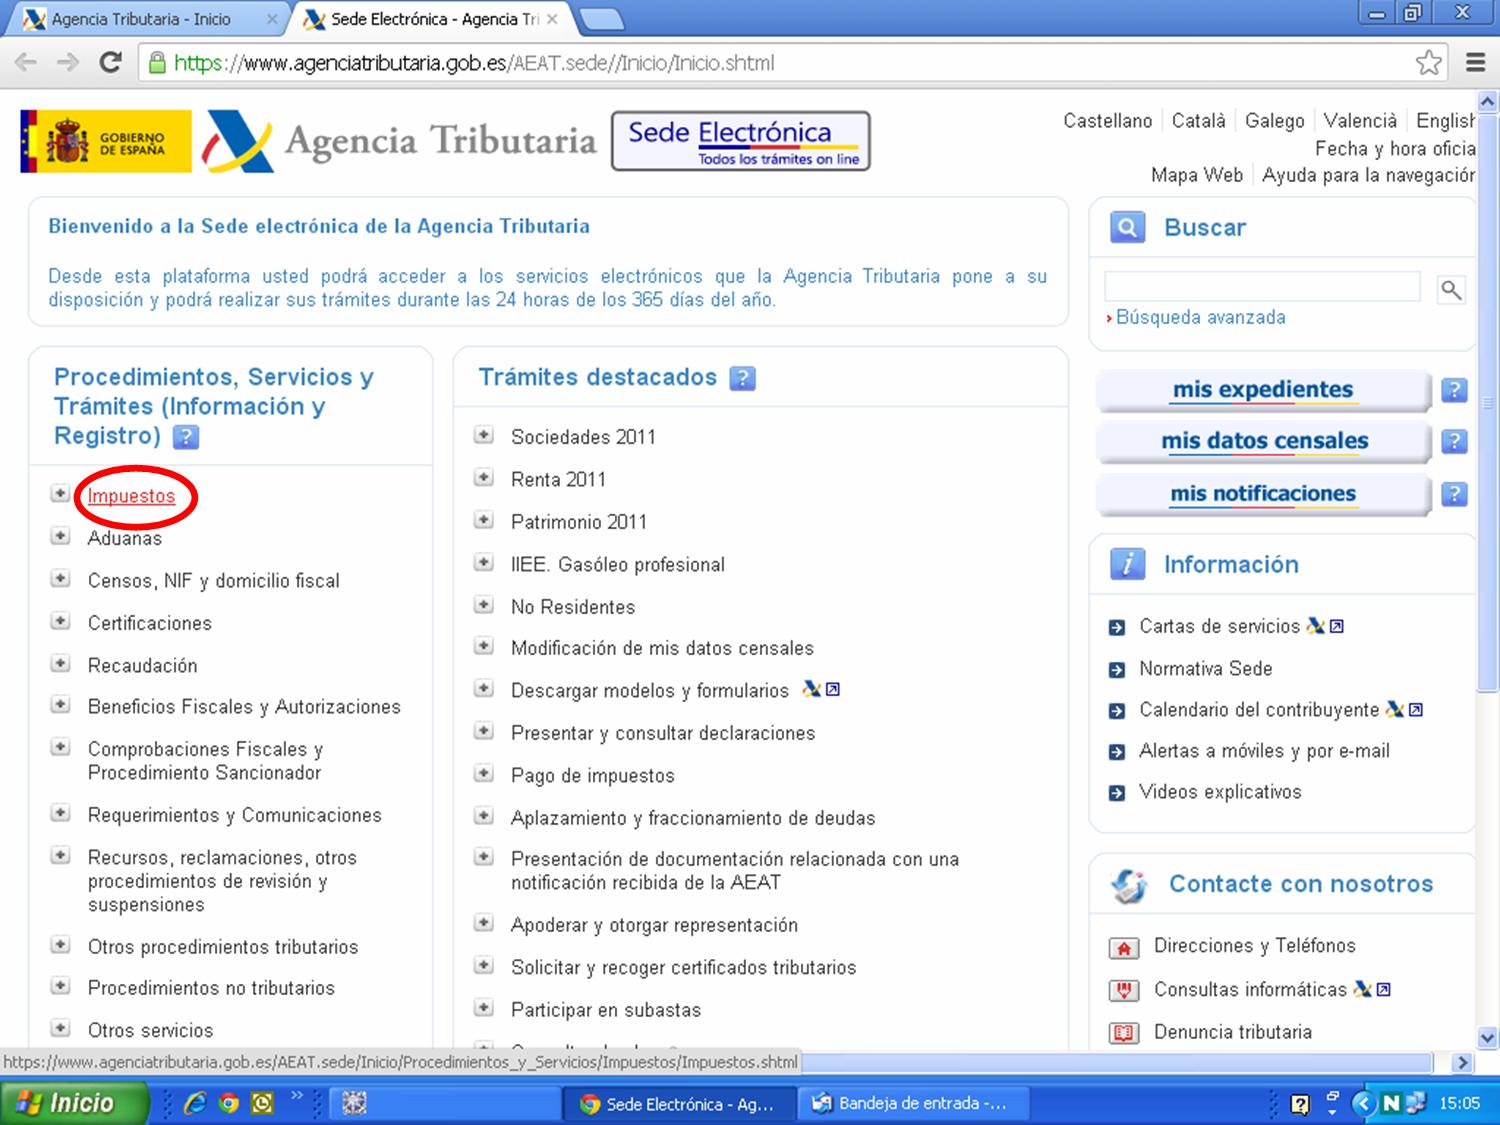Open the Windows Inicio start button
Viewport: 1500px width, 1125px height.
72,1103
